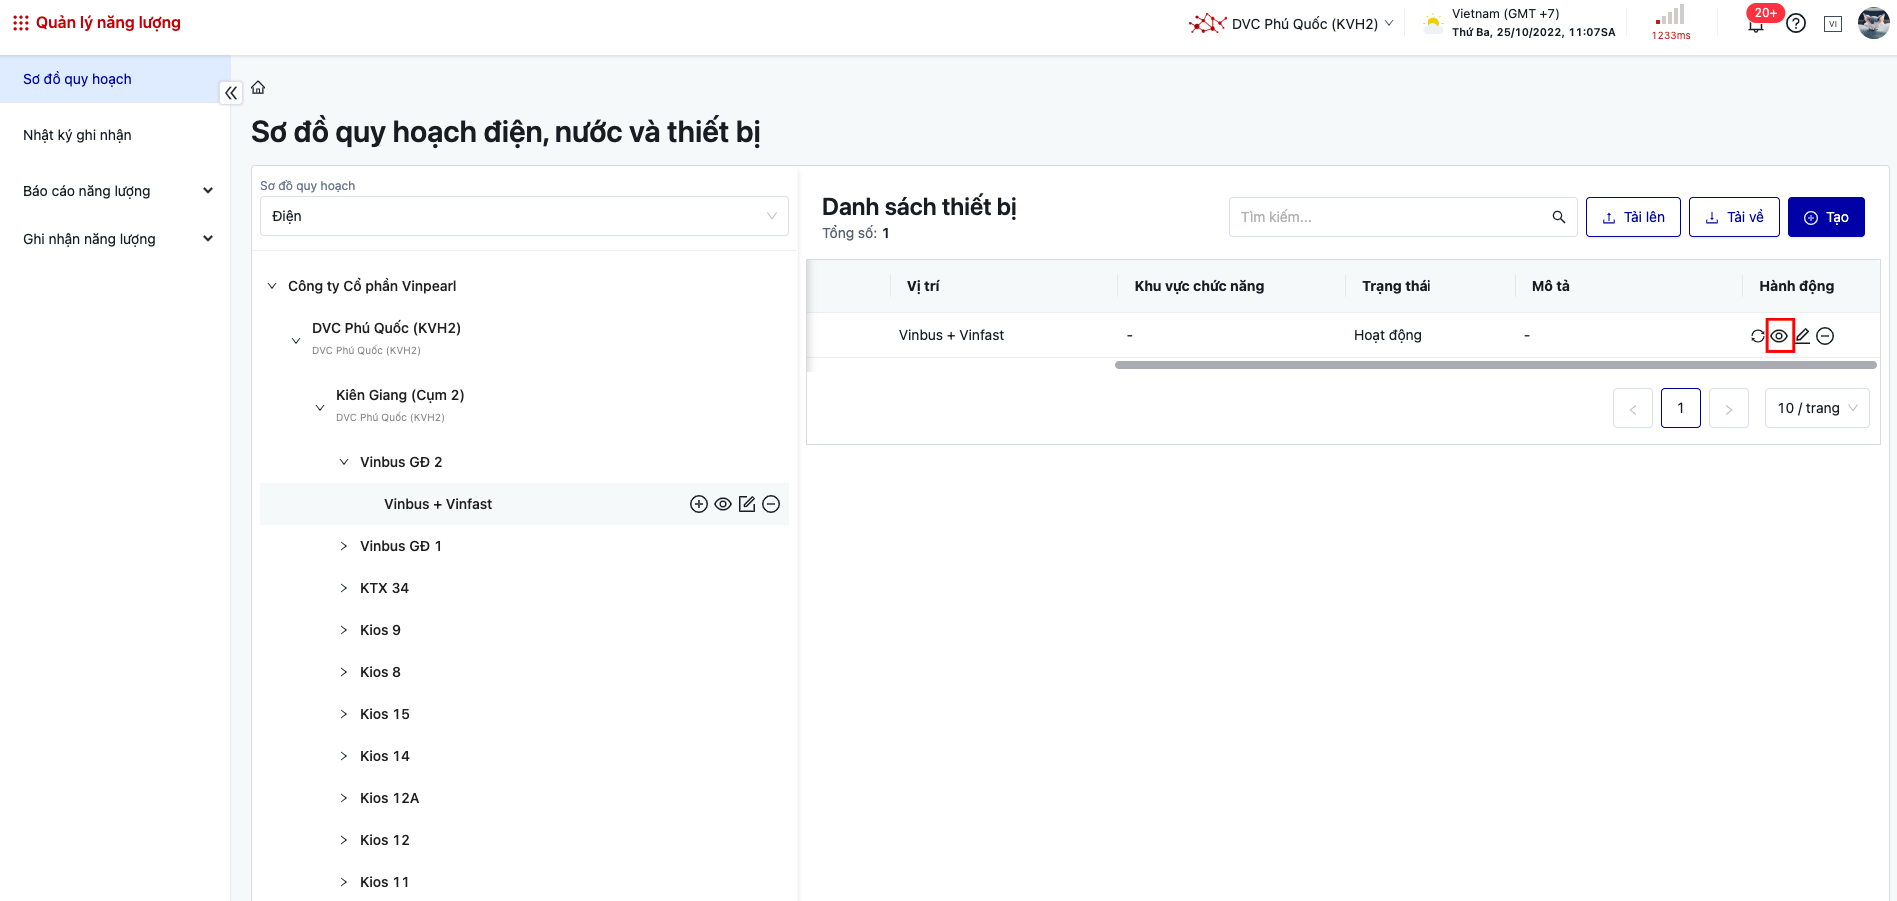
Task: Open the Điện planning diagram dropdown
Action: pos(524,216)
